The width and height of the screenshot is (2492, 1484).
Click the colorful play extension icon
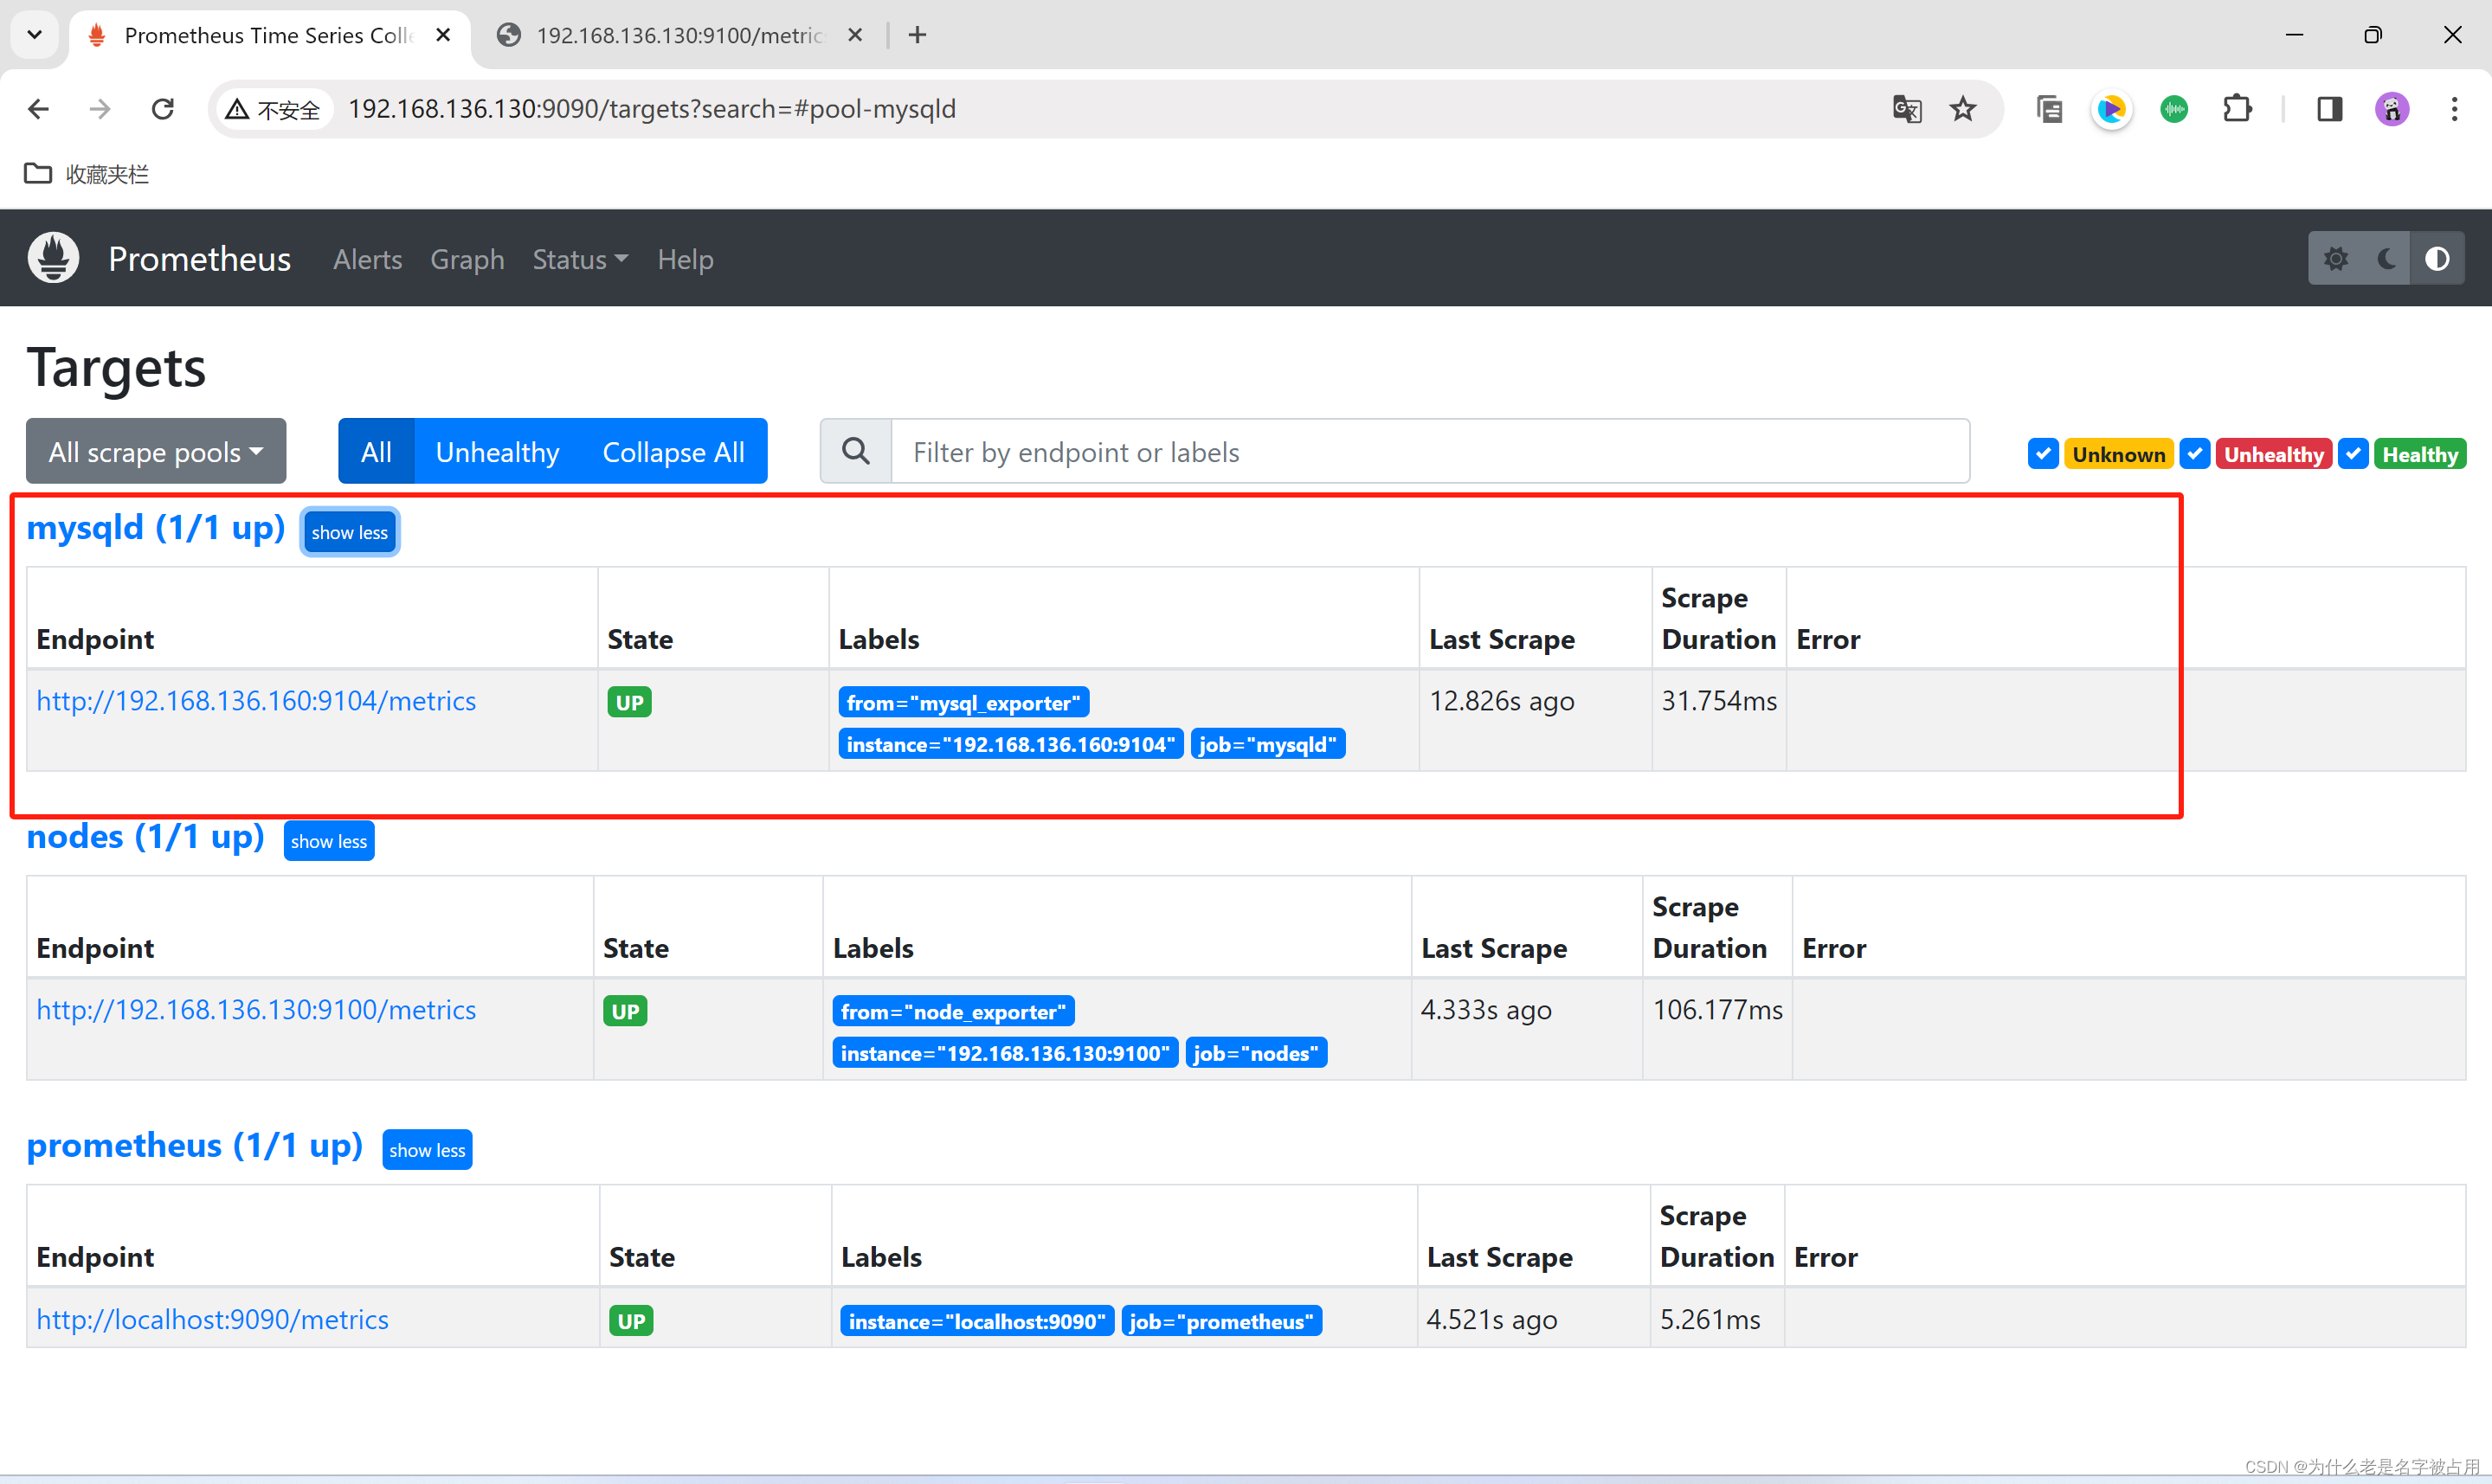pyautogui.click(x=2111, y=109)
